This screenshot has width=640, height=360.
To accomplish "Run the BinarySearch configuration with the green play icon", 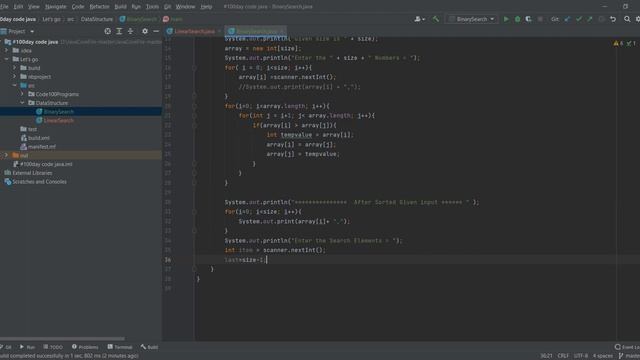I will (506, 19).
